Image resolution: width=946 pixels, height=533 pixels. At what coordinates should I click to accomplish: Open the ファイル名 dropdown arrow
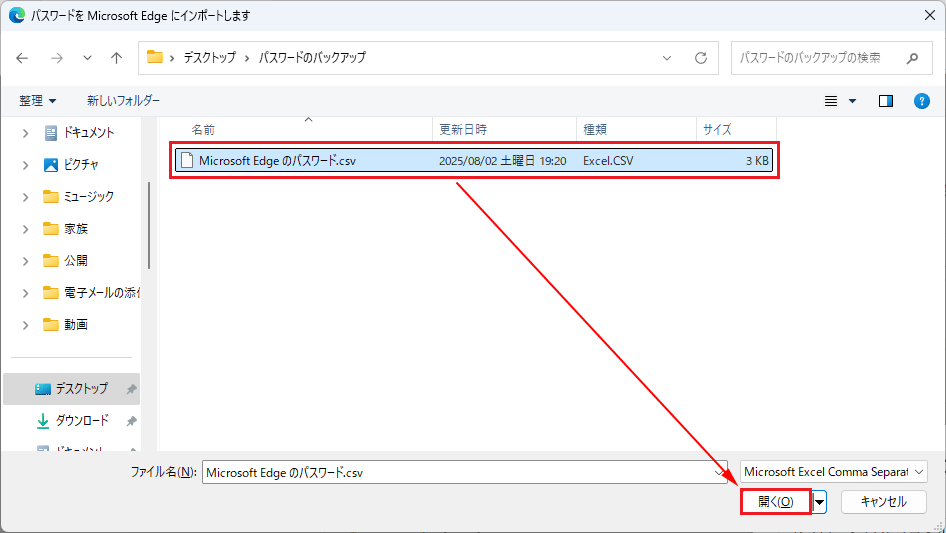tap(719, 473)
